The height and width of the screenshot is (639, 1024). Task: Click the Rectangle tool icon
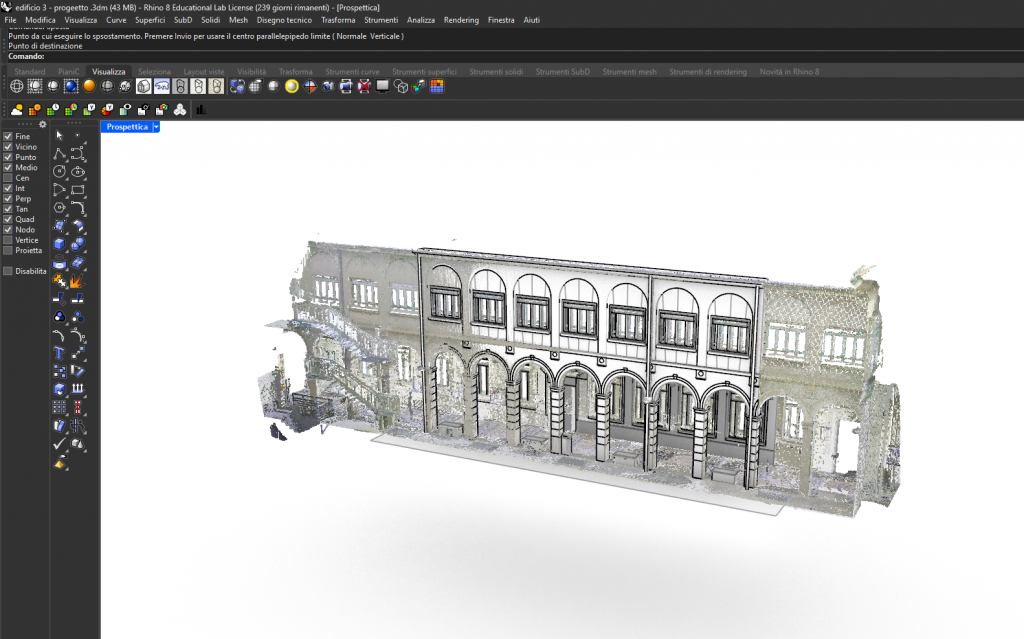coord(77,189)
